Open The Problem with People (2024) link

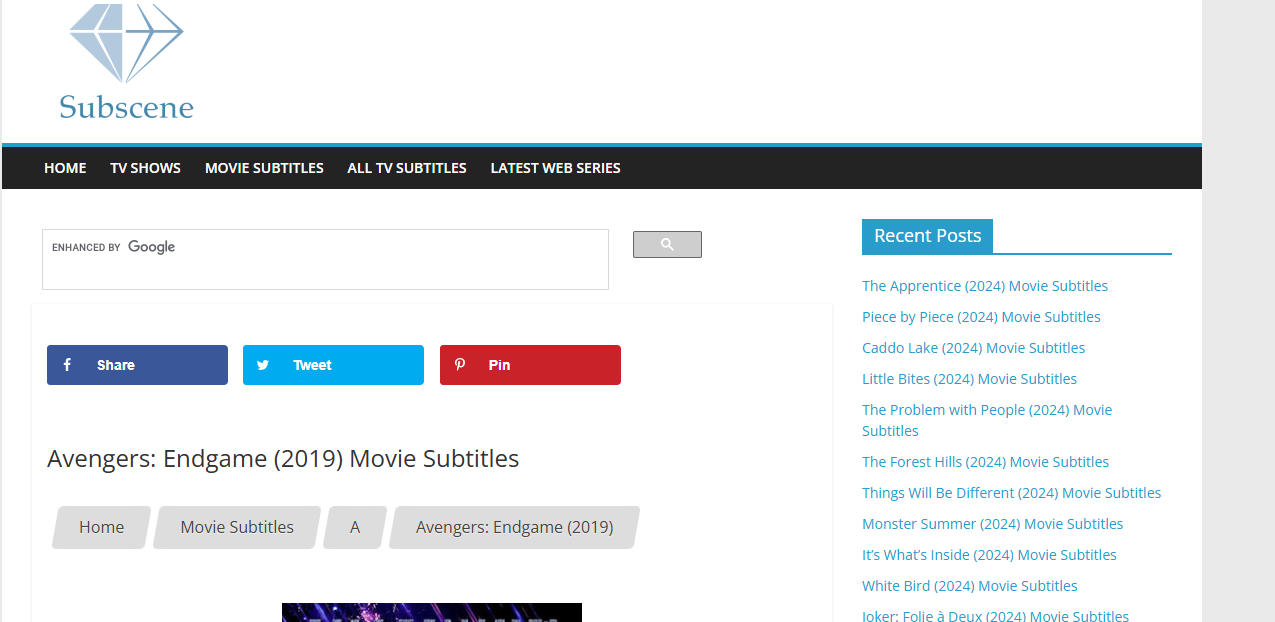tap(987, 420)
